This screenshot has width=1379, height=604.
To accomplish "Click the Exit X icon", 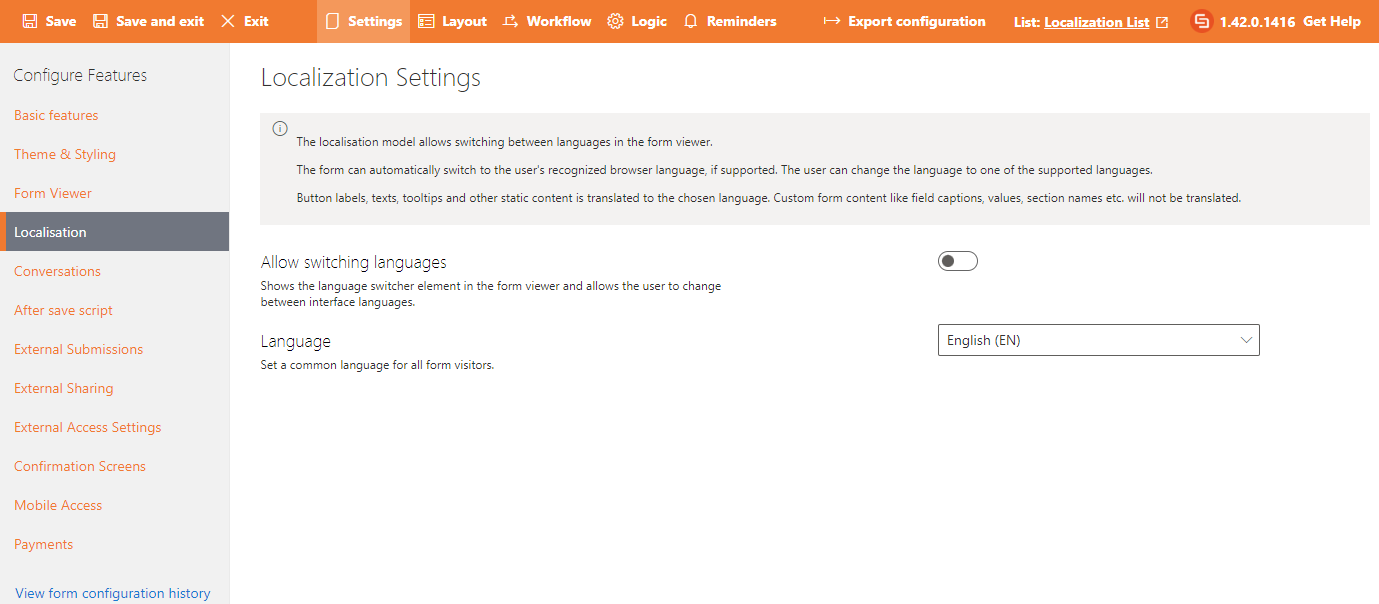I will (228, 21).
